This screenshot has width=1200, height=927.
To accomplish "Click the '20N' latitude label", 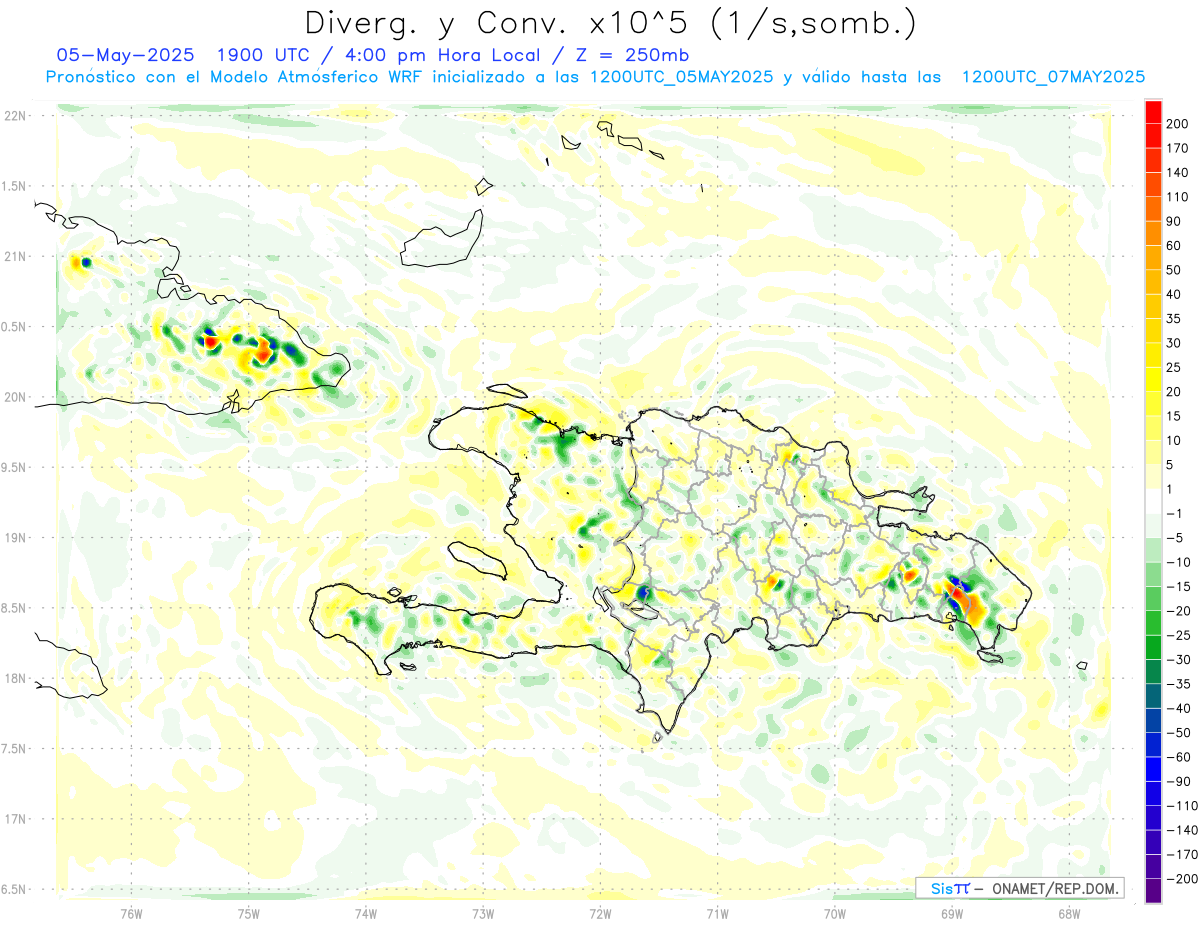I will point(15,397).
